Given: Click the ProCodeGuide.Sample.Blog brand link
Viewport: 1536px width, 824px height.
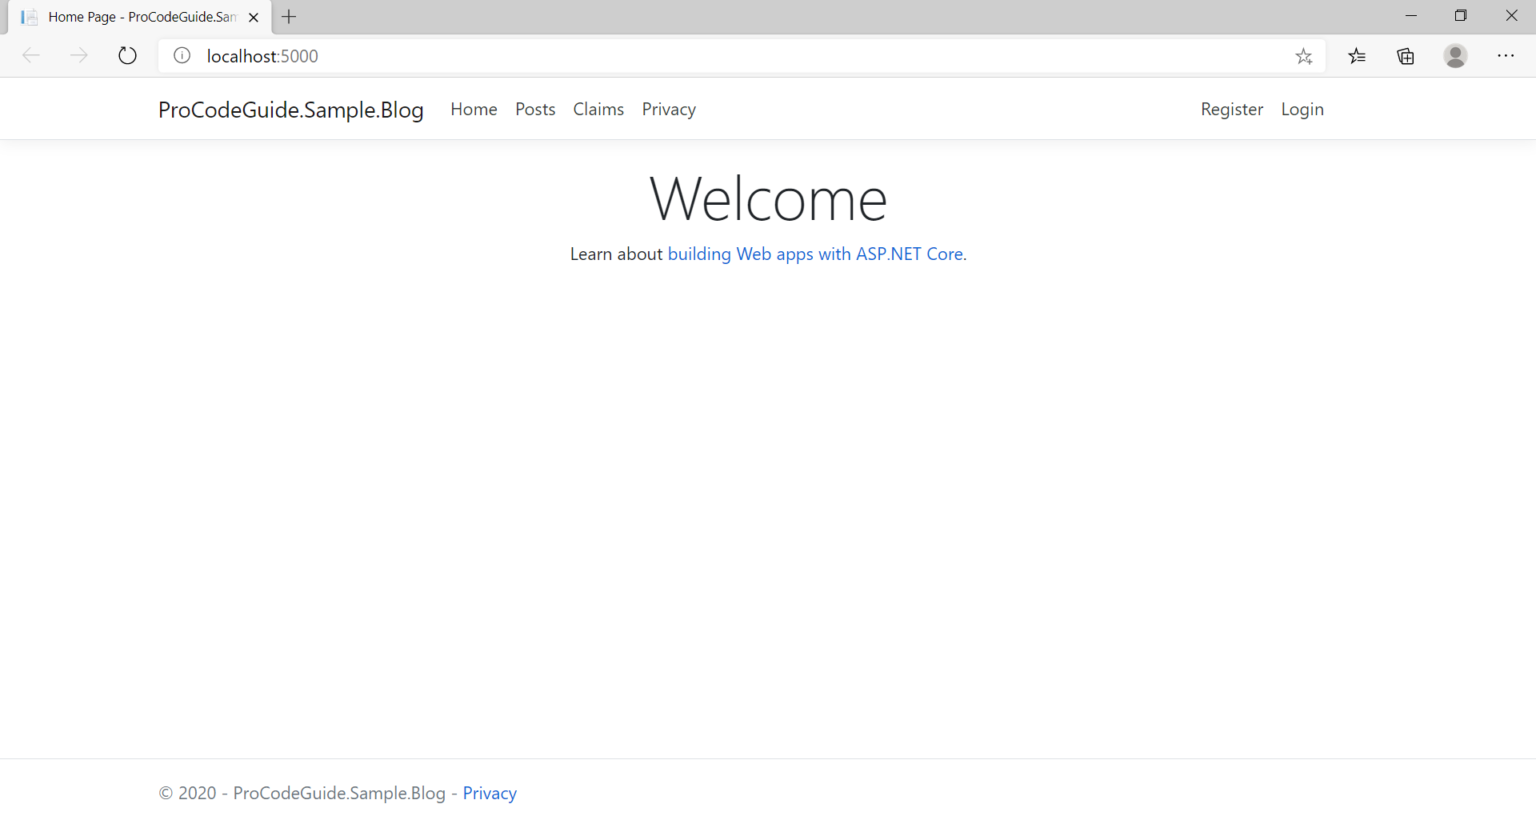Looking at the screenshot, I should coord(291,110).
